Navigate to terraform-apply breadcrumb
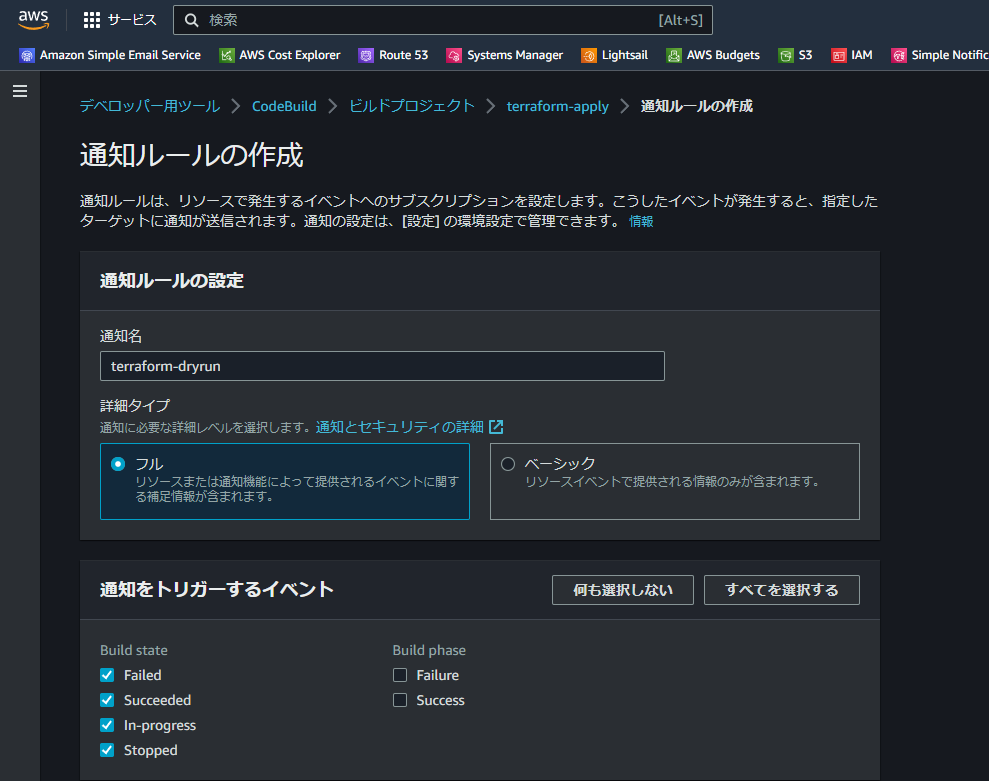This screenshot has height=781, width=989. click(x=557, y=106)
